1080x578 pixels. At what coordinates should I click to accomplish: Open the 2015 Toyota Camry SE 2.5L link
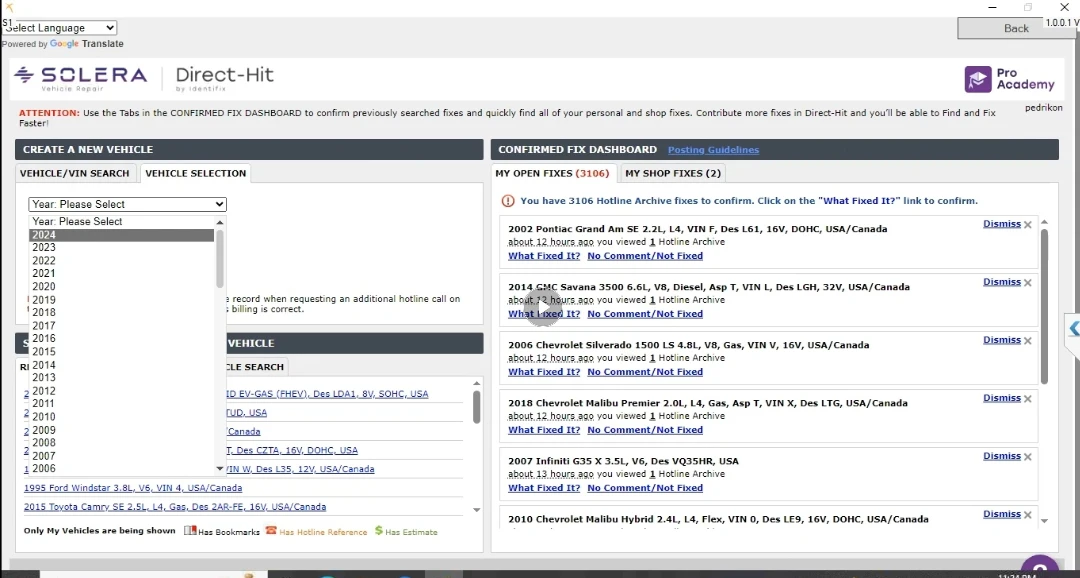(175, 506)
